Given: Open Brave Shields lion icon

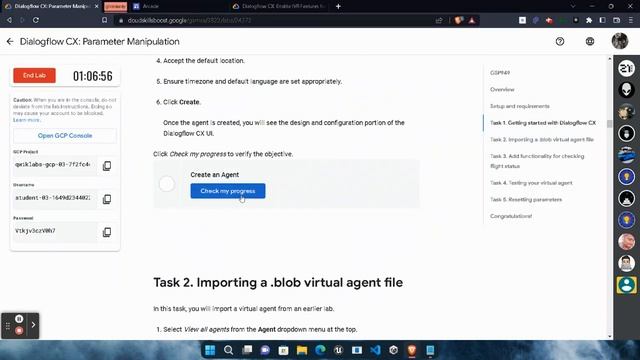Looking at the screenshot, I should (458, 20).
